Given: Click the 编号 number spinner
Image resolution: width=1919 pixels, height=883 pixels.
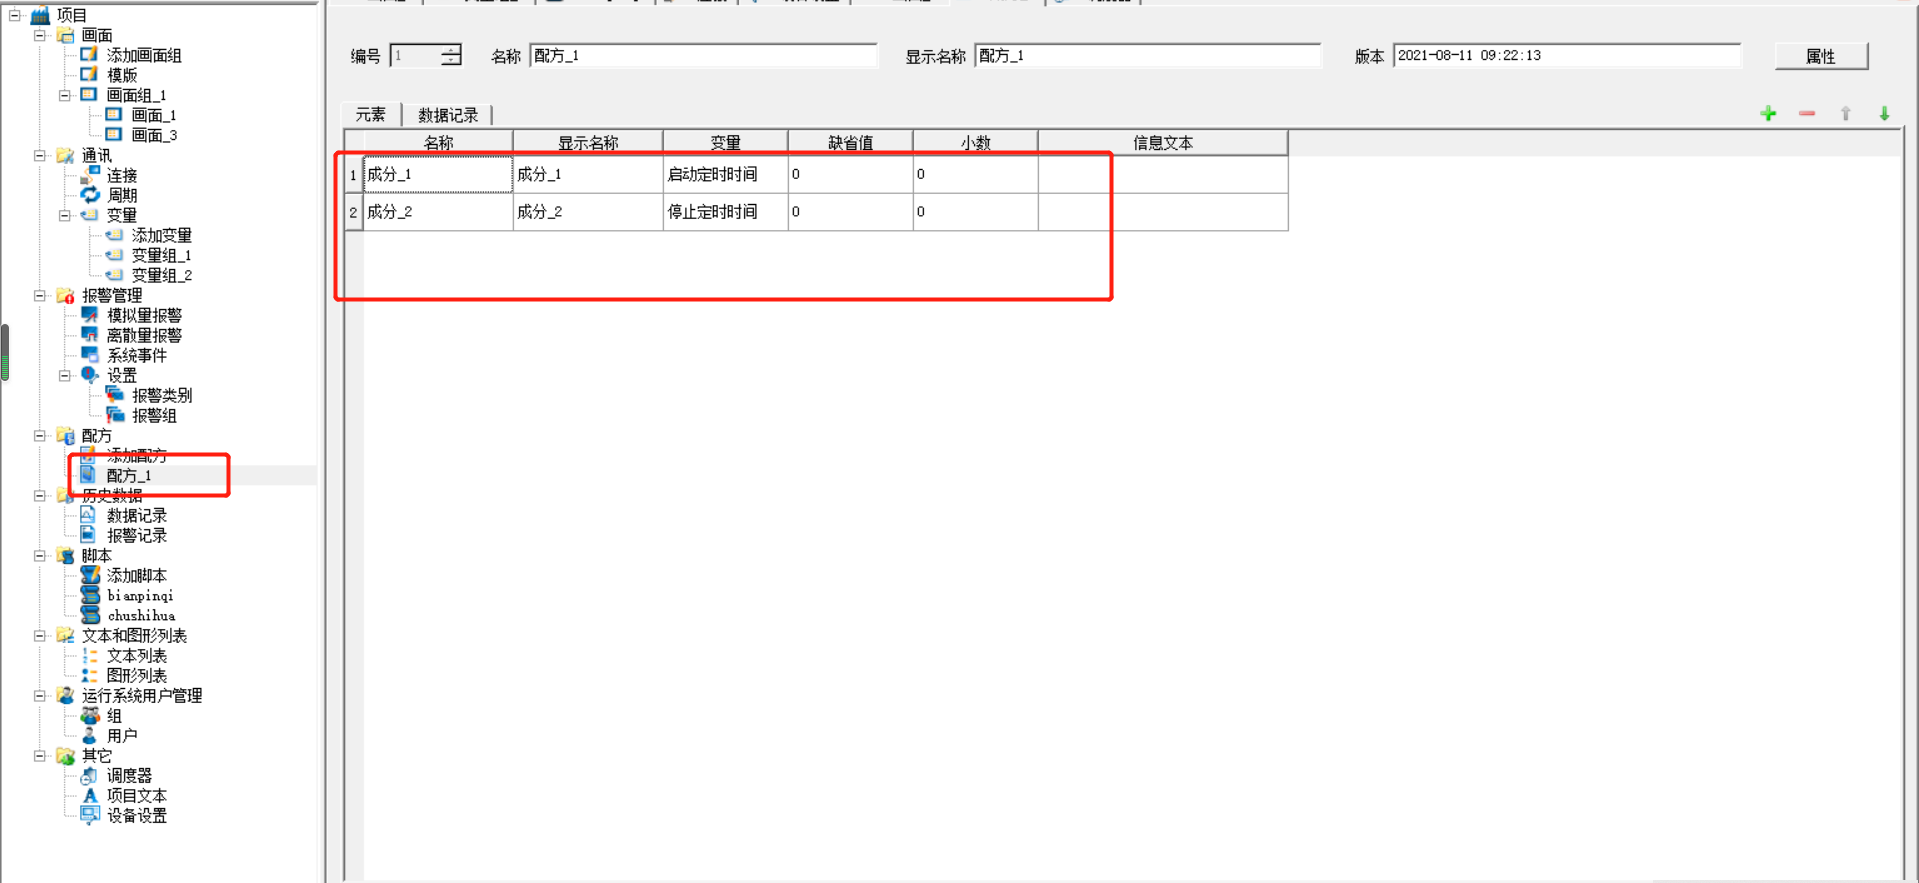Looking at the screenshot, I should coord(425,56).
